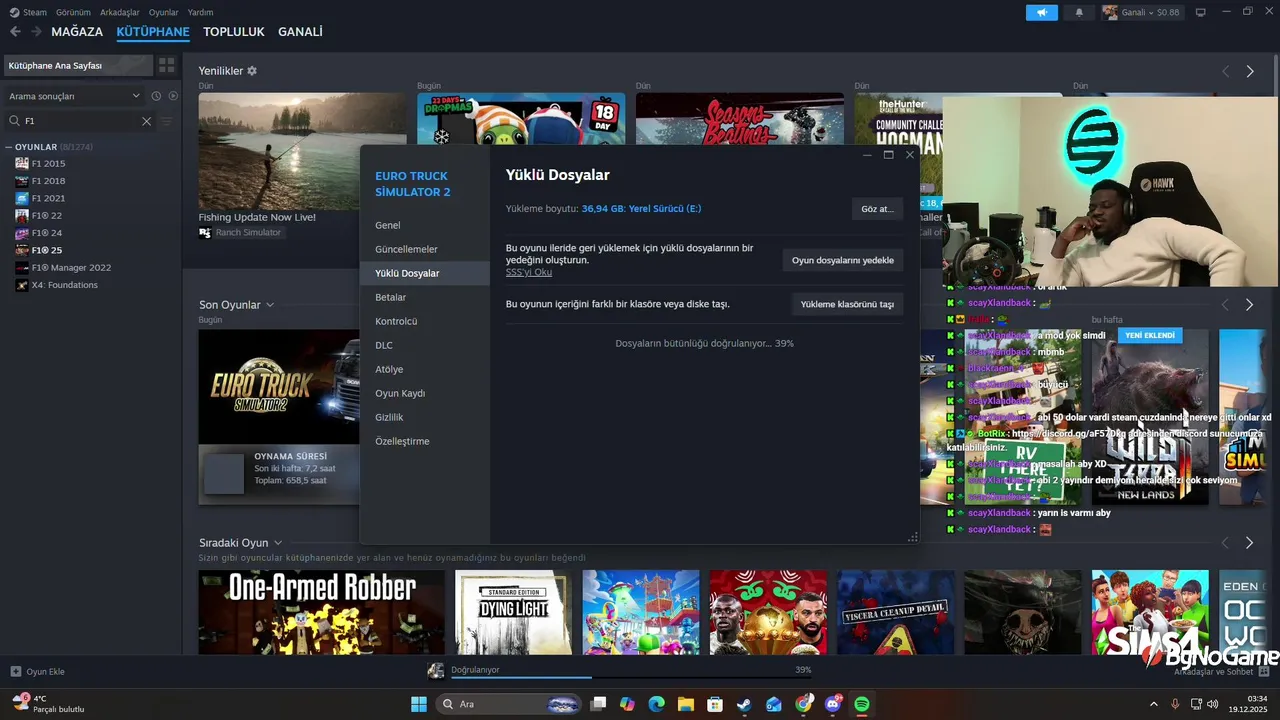Open File Explorer from the taskbar
Viewport: 1280px width, 720px height.
(x=686, y=704)
